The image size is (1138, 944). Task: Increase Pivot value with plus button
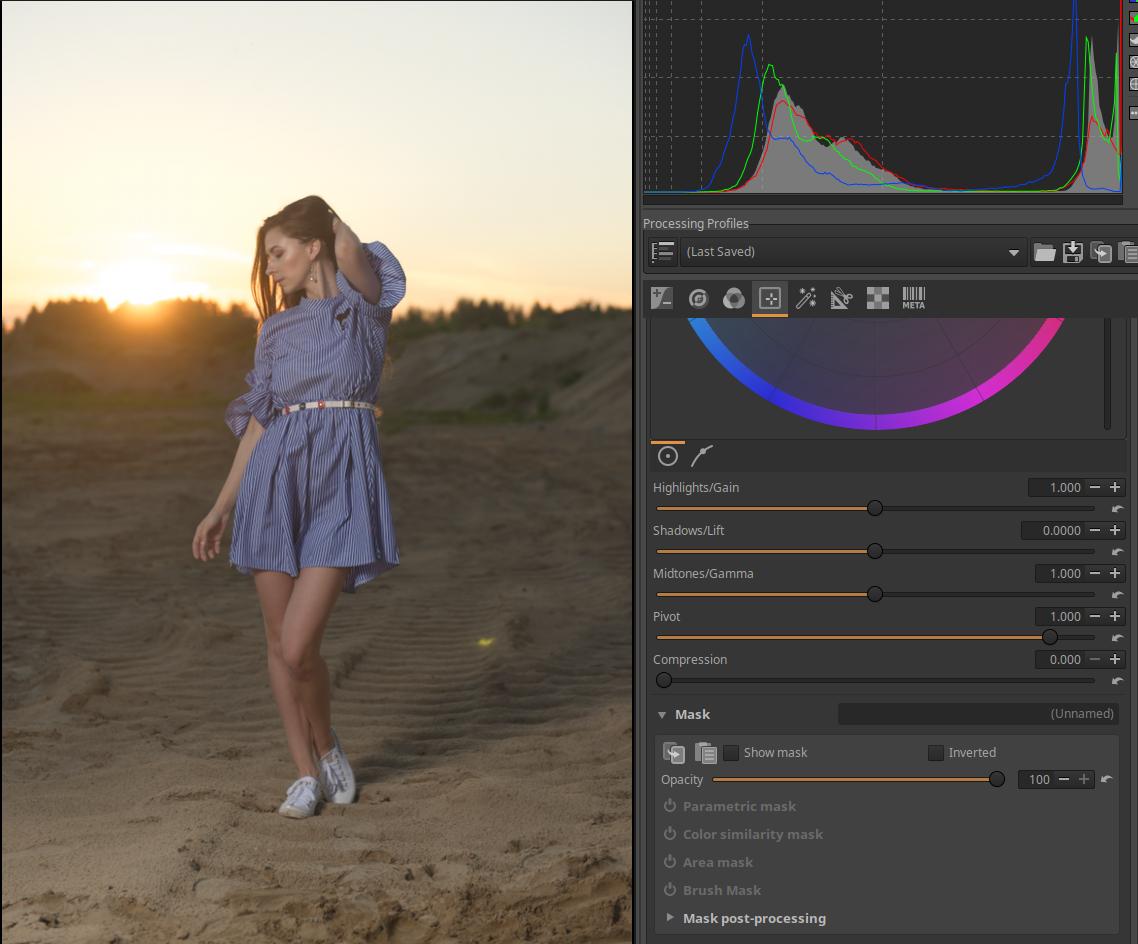(1114, 617)
